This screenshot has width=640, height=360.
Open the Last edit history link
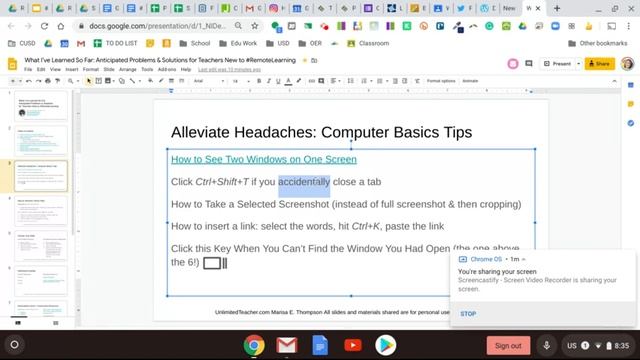coord(229,70)
